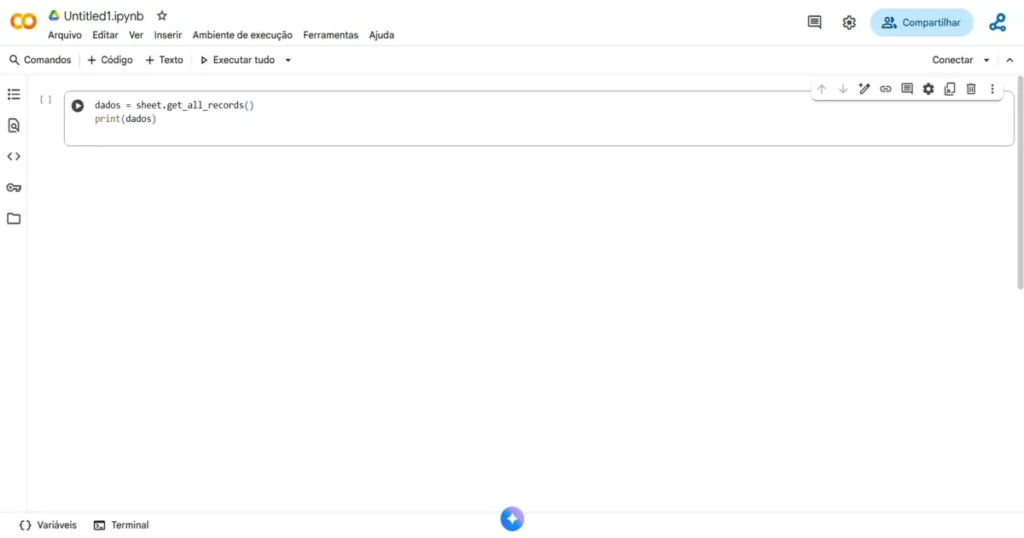Open the Ajuda menu

click(x=381, y=35)
